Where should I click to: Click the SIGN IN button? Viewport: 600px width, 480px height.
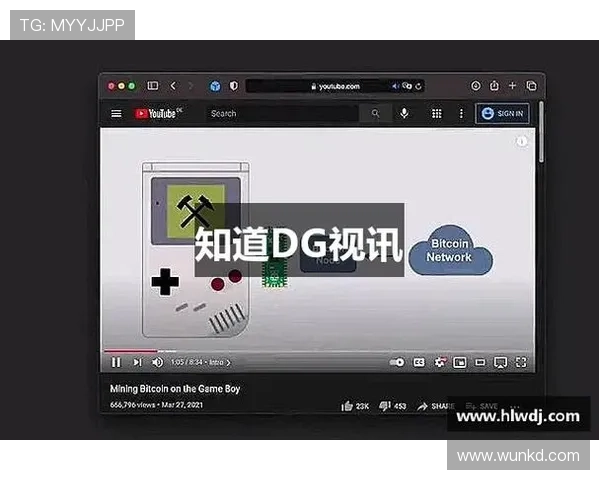pos(502,114)
